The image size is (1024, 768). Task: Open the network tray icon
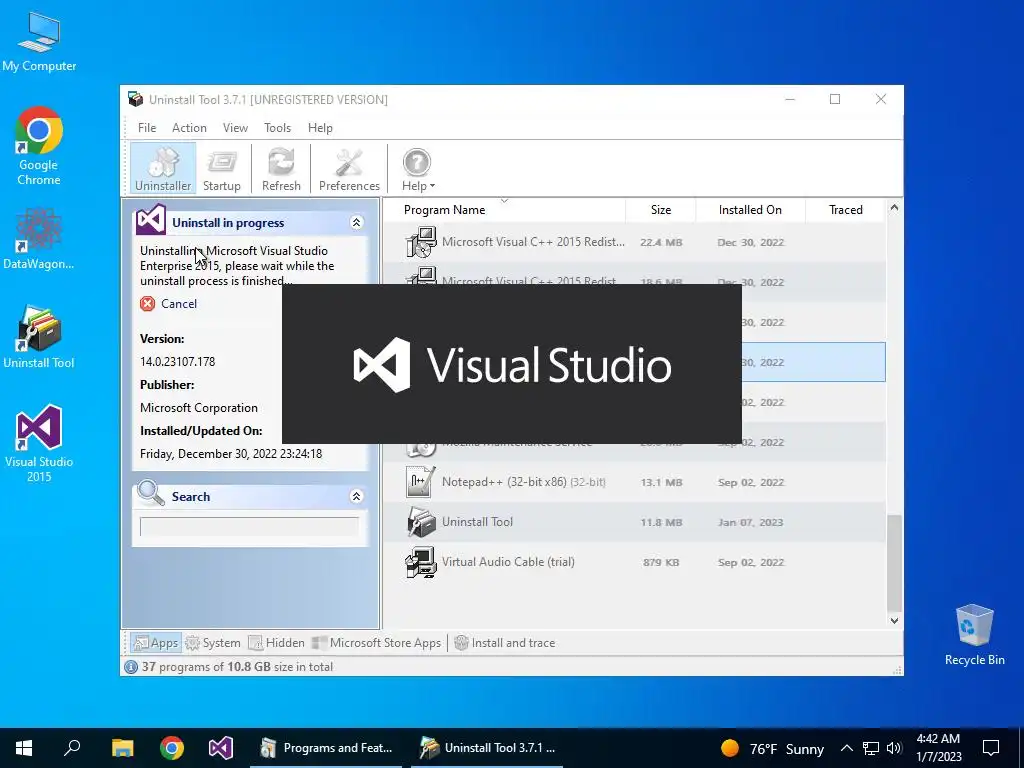pos(871,748)
